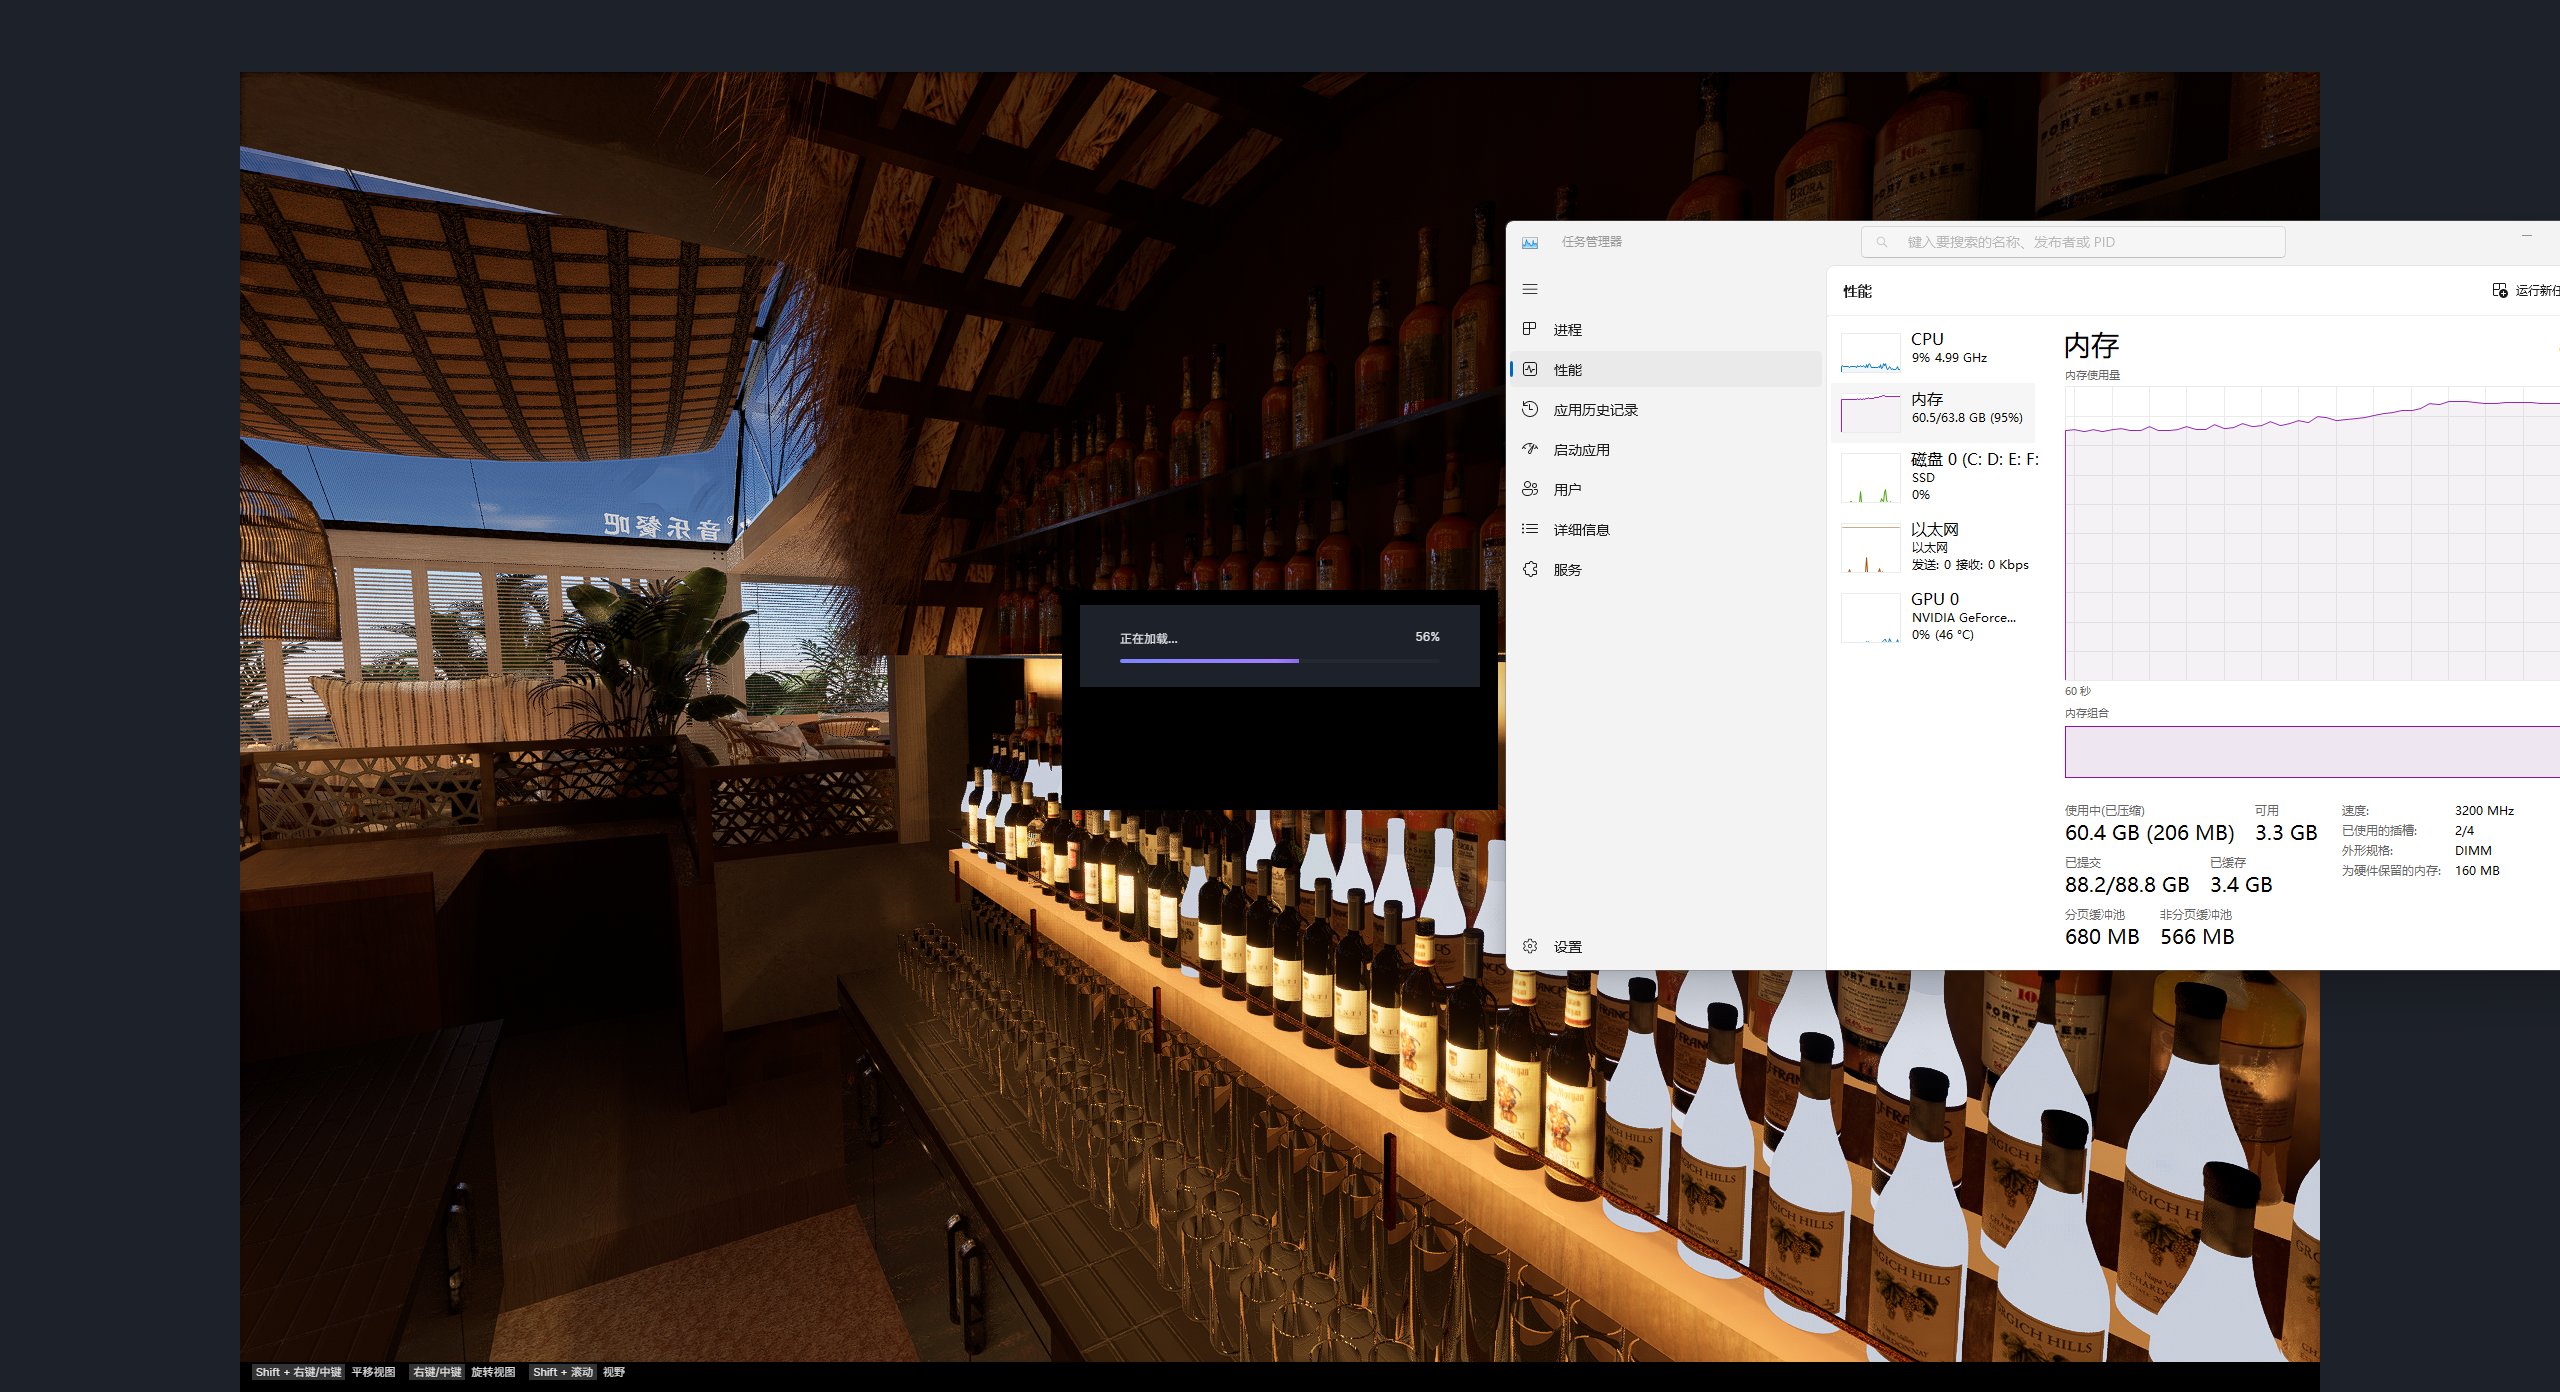
Task: Select the GPU 0 NVIDIA entry
Action: (x=1935, y=616)
